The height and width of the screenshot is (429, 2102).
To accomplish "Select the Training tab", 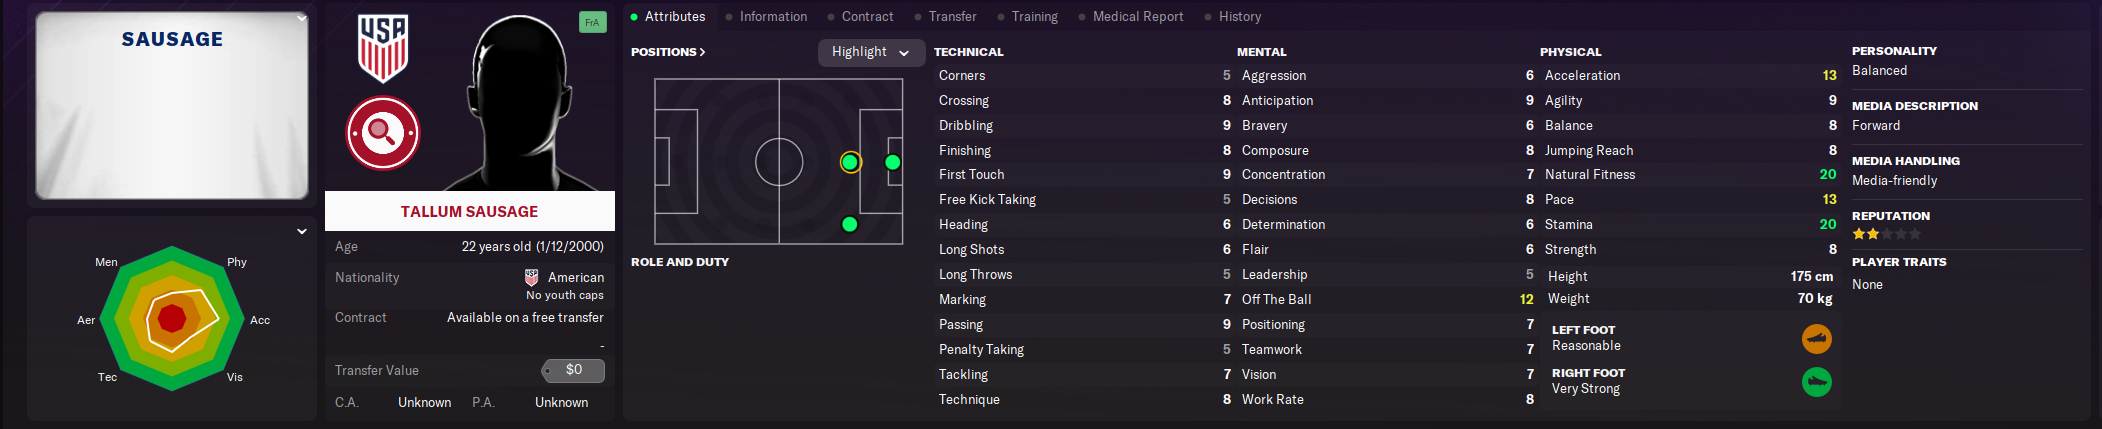I will (x=1034, y=17).
